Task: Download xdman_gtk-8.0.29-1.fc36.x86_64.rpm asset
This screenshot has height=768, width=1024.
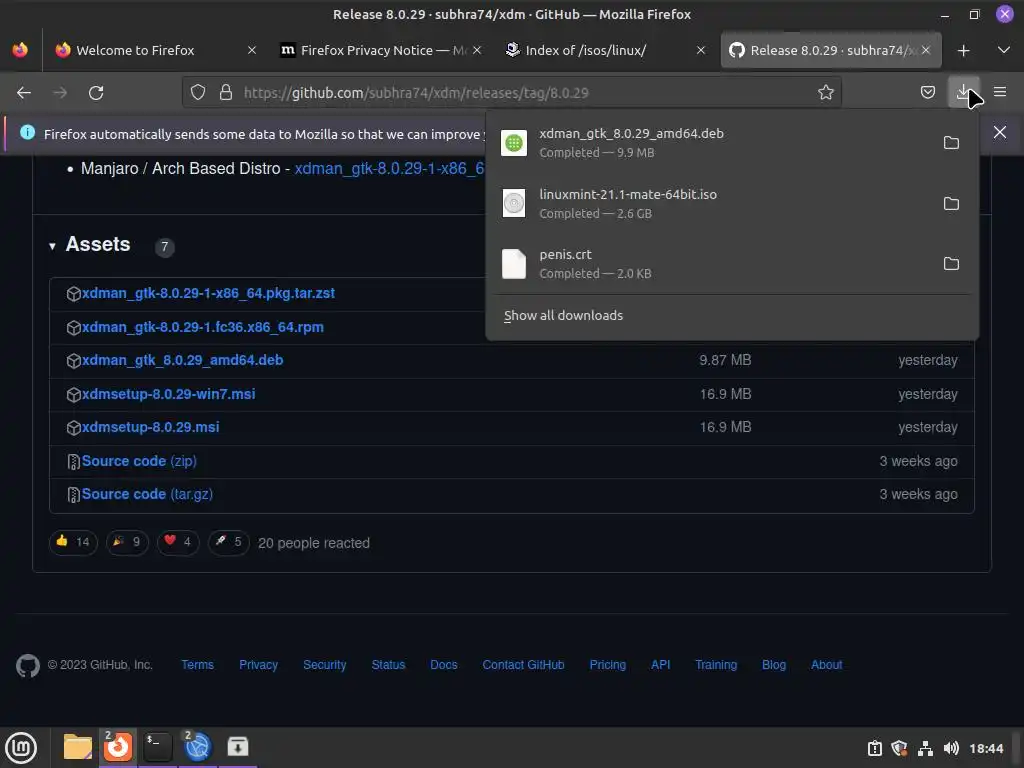Action: (x=202, y=327)
